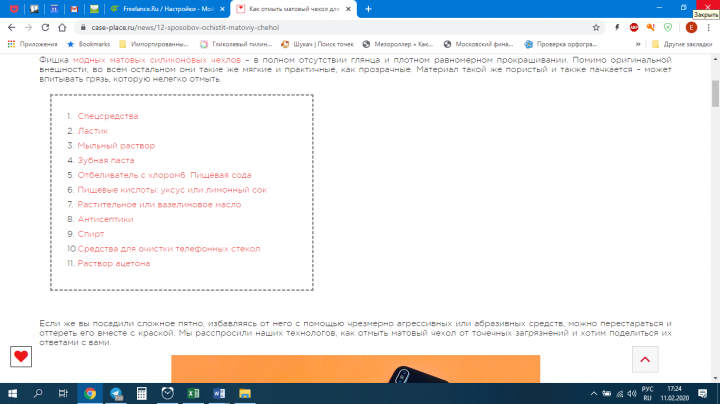Open the pinned green mail tab
The width and height of the screenshot is (720, 404).
94,9
